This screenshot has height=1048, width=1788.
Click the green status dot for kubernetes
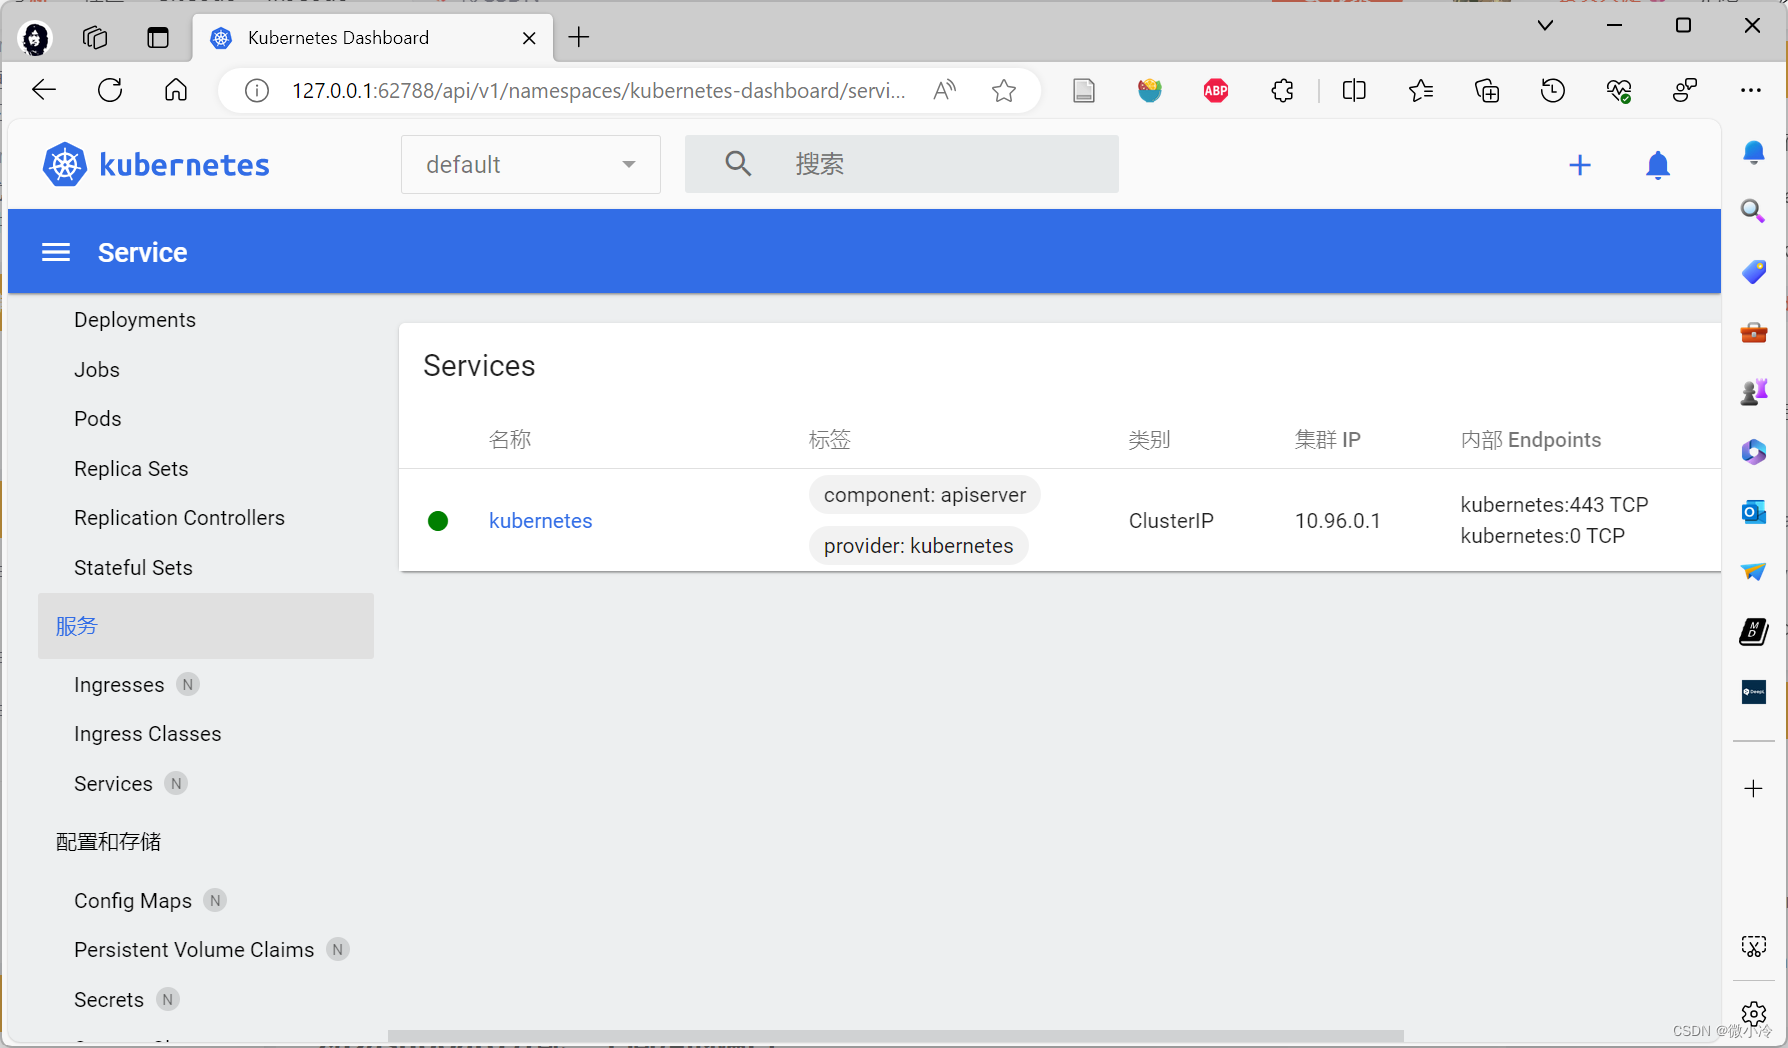[x=438, y=521]
